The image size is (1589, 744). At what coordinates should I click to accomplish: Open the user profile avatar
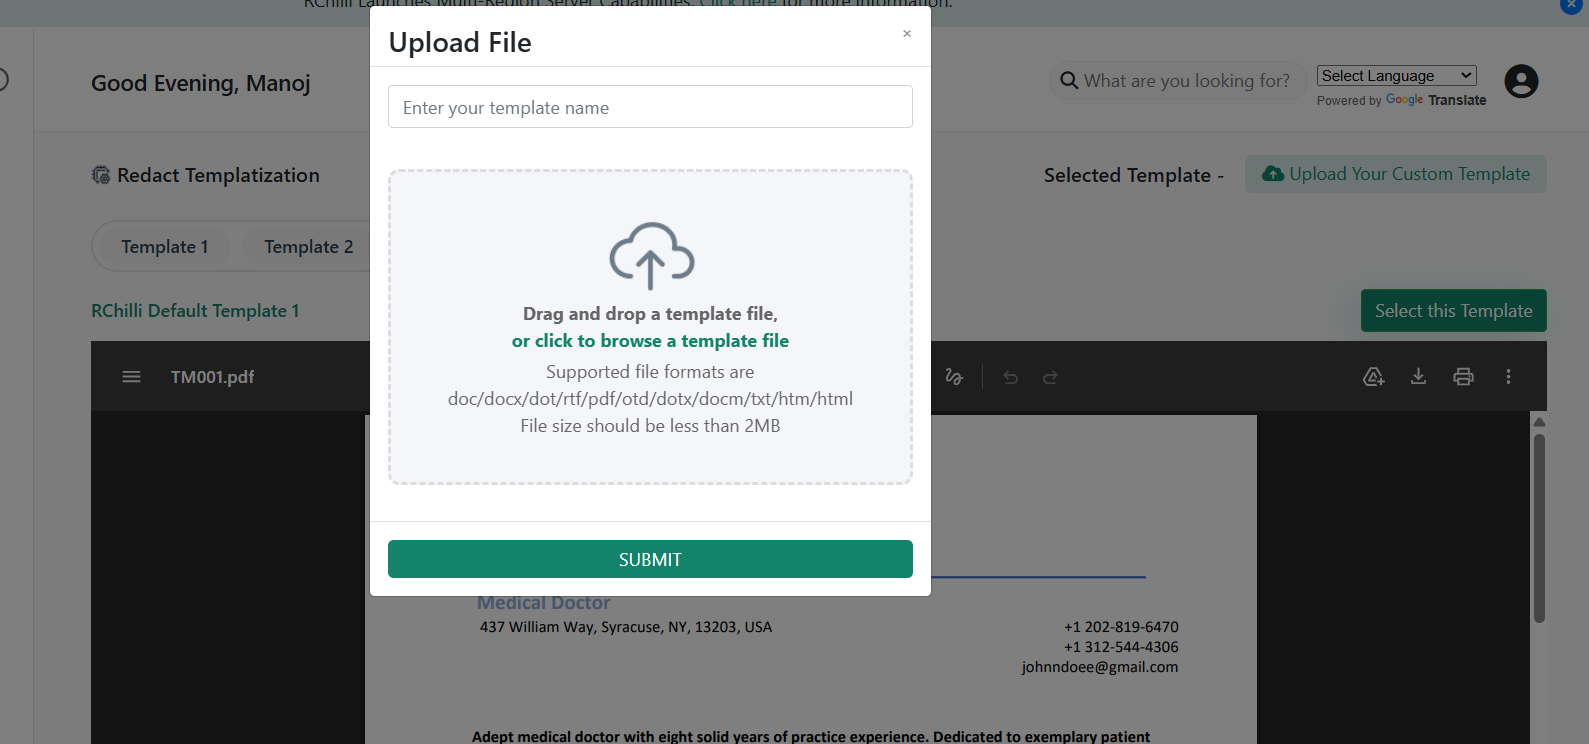tap(1521, 81)
